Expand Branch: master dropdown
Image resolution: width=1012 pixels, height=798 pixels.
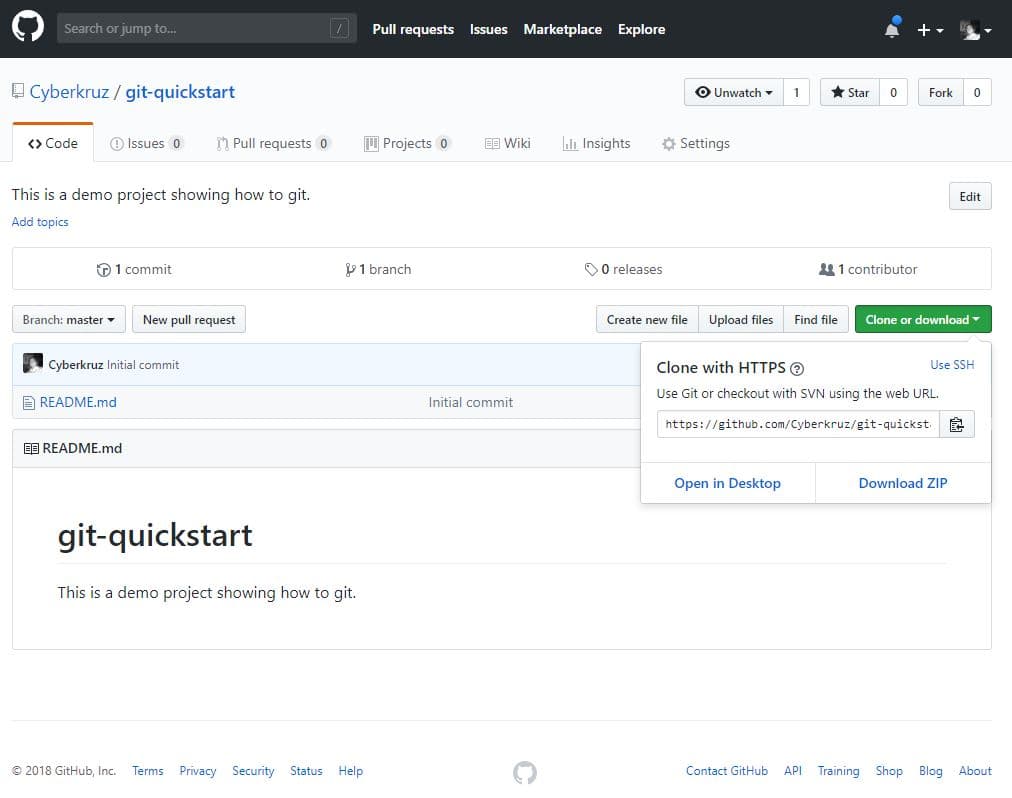[68, 320]
